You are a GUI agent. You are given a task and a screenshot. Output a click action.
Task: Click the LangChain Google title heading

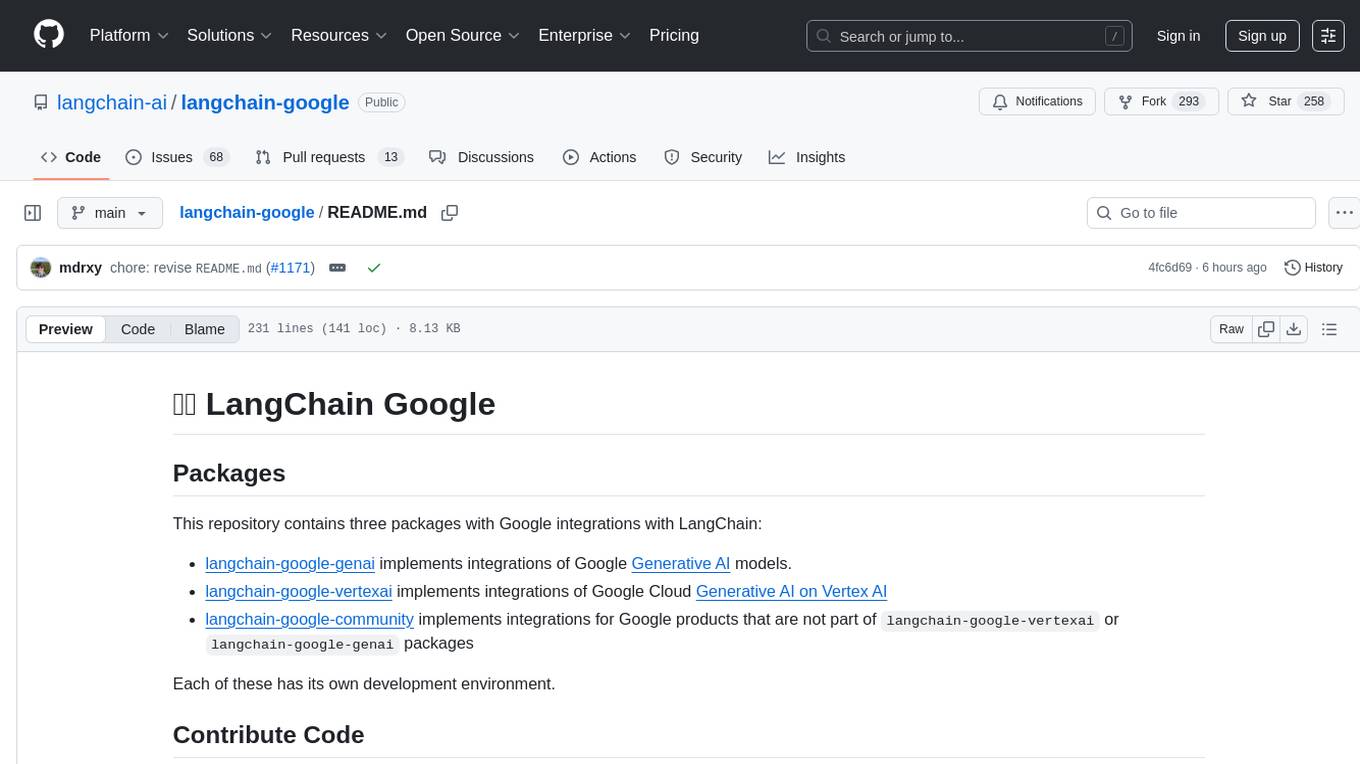[334, 404]
